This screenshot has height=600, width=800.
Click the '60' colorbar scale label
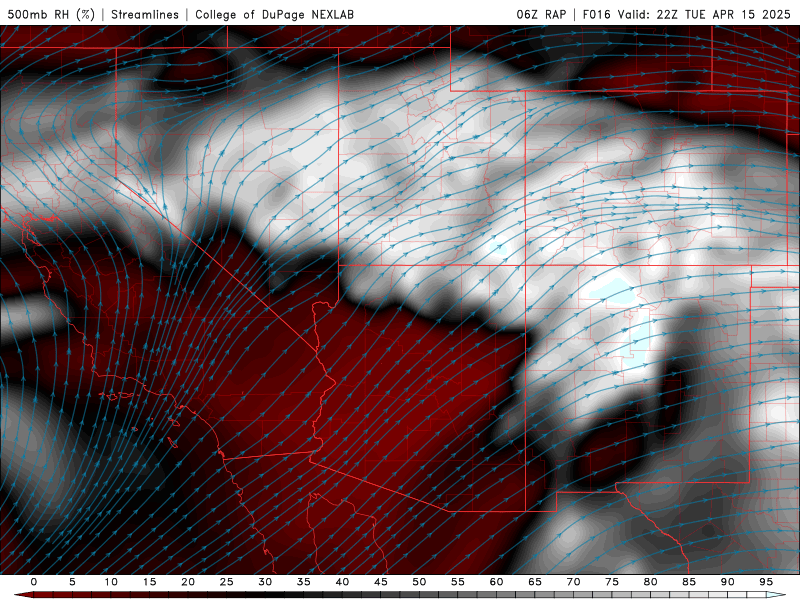click(496, 582)
